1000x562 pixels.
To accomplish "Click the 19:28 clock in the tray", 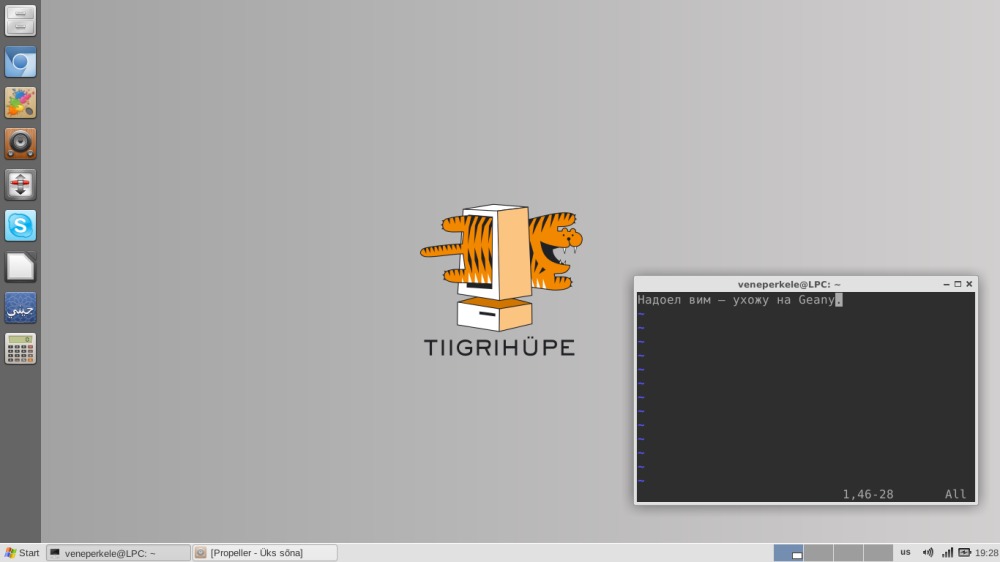I will click(x=986, y=553).
